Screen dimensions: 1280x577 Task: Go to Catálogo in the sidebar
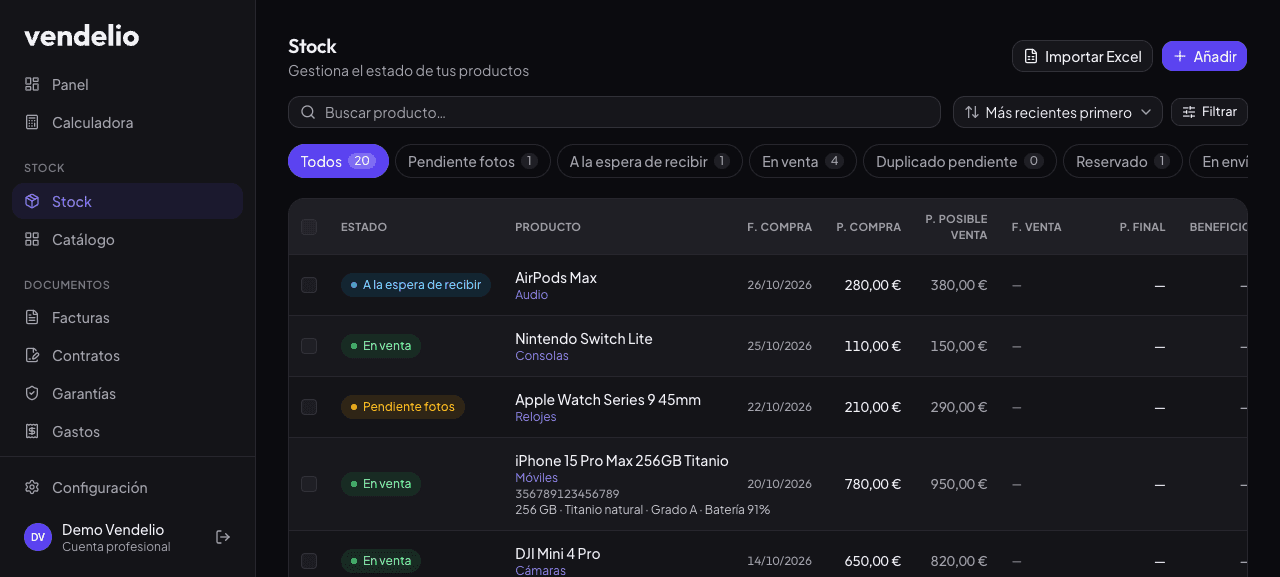click(128, 239)
